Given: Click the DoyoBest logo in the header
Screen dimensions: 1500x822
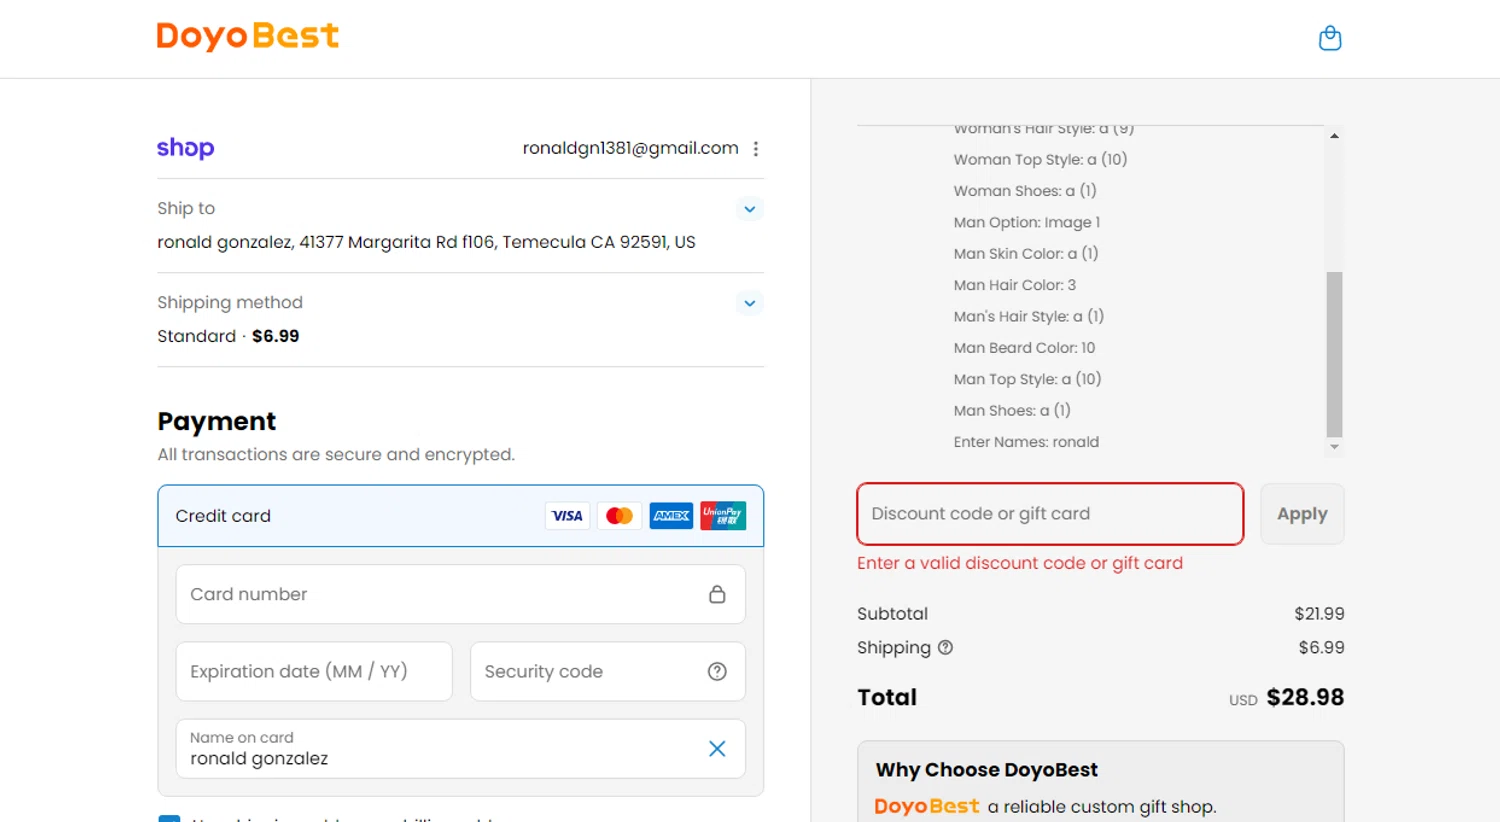Looking at the screenshot, I should 248,36.
